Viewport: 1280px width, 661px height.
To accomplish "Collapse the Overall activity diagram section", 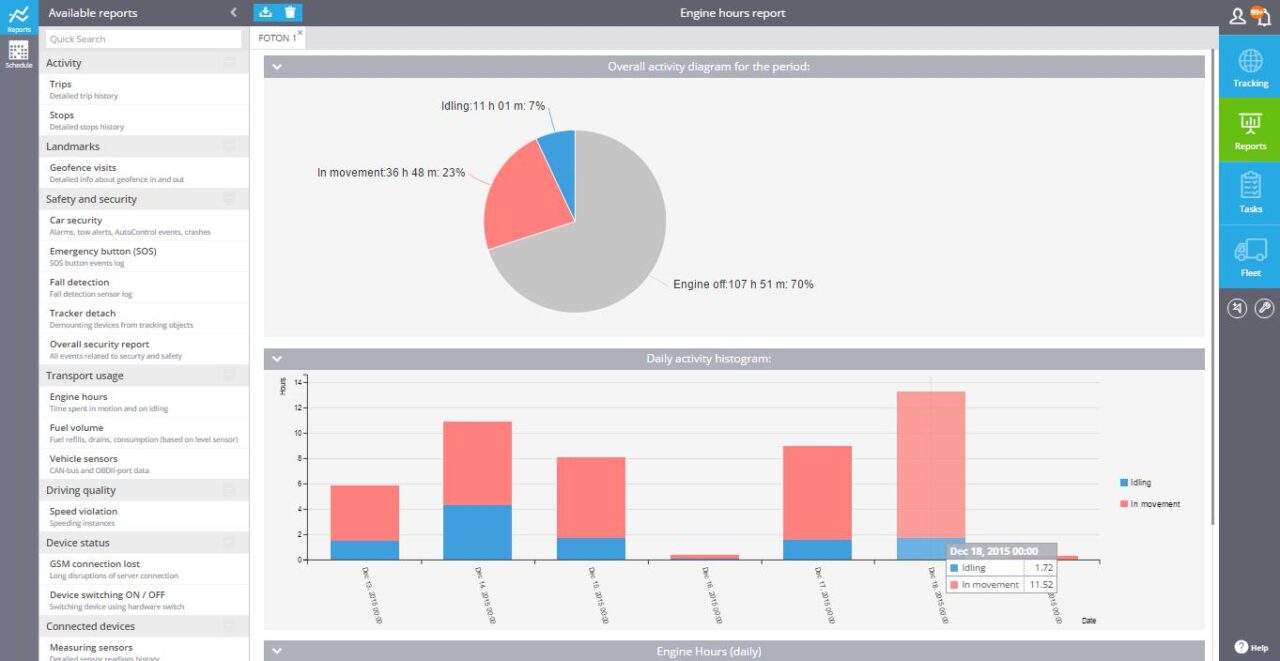I will (x=277, y=67).
